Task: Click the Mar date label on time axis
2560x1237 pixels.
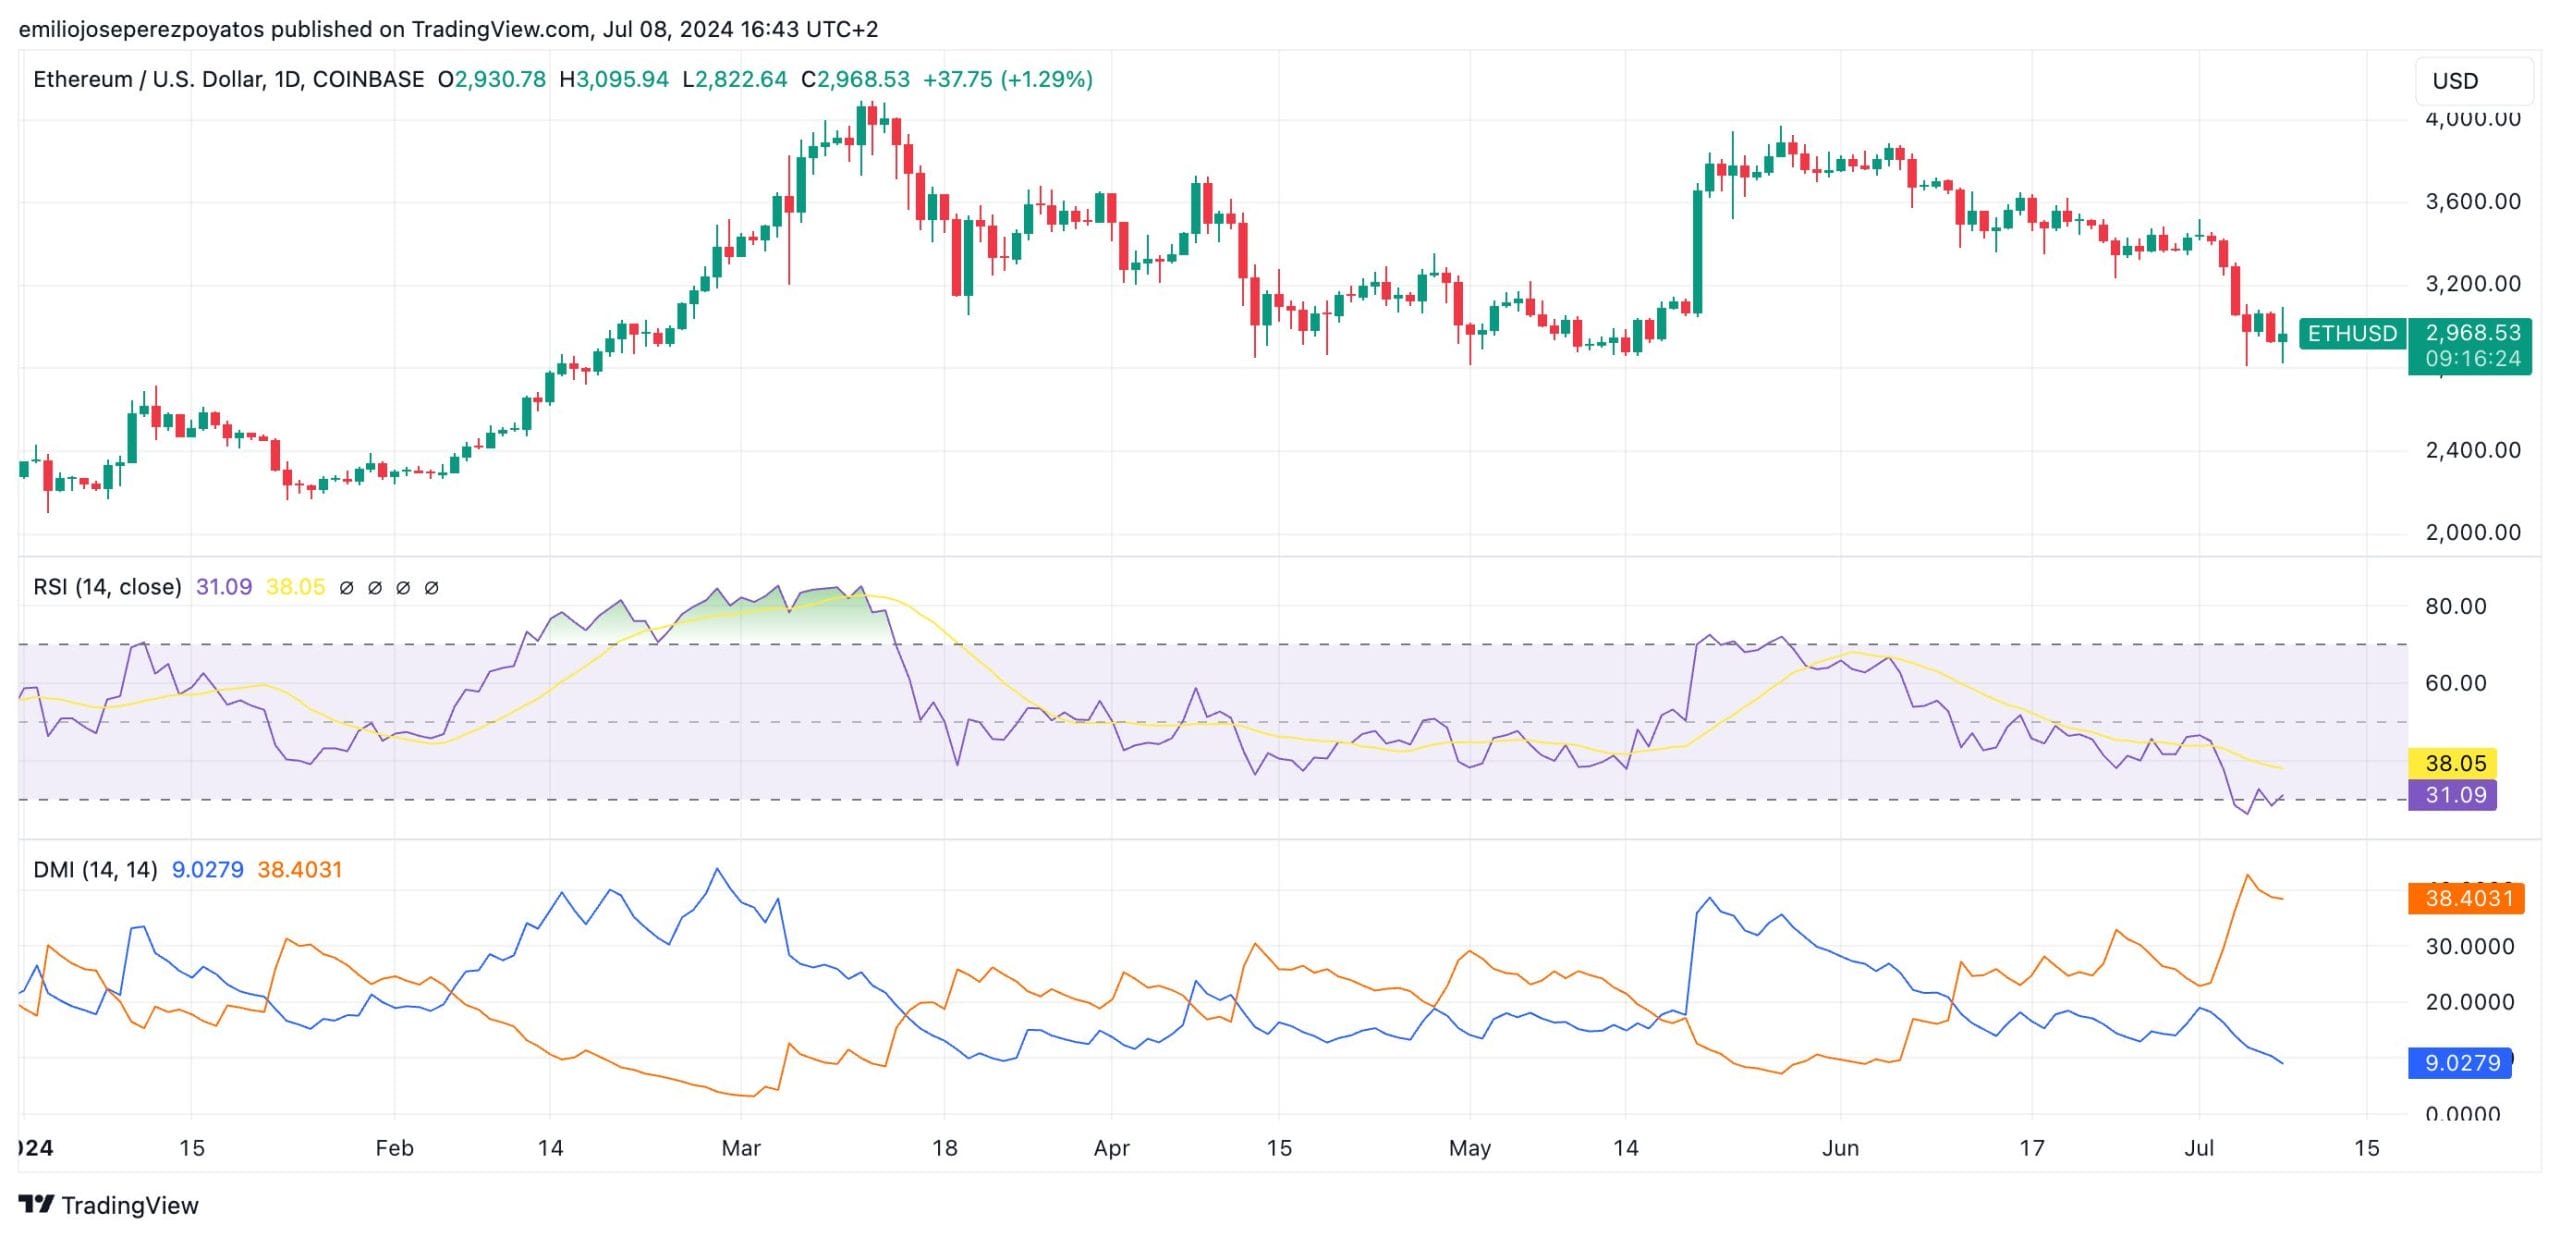Action: pyautogui.click(x=740, y=1148)
